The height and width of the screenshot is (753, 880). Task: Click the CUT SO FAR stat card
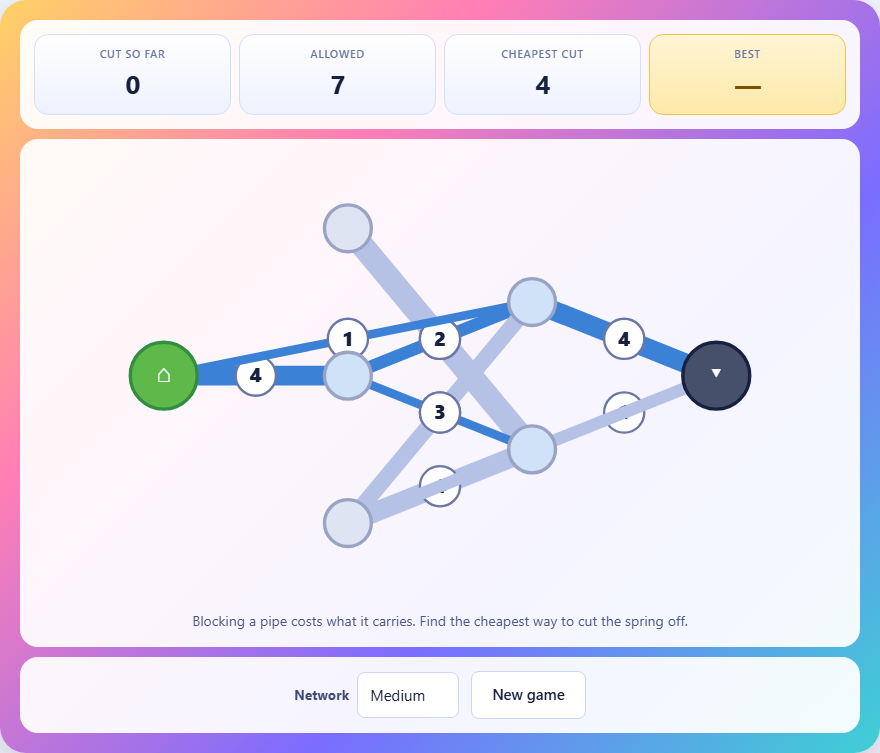click(132, 75)
